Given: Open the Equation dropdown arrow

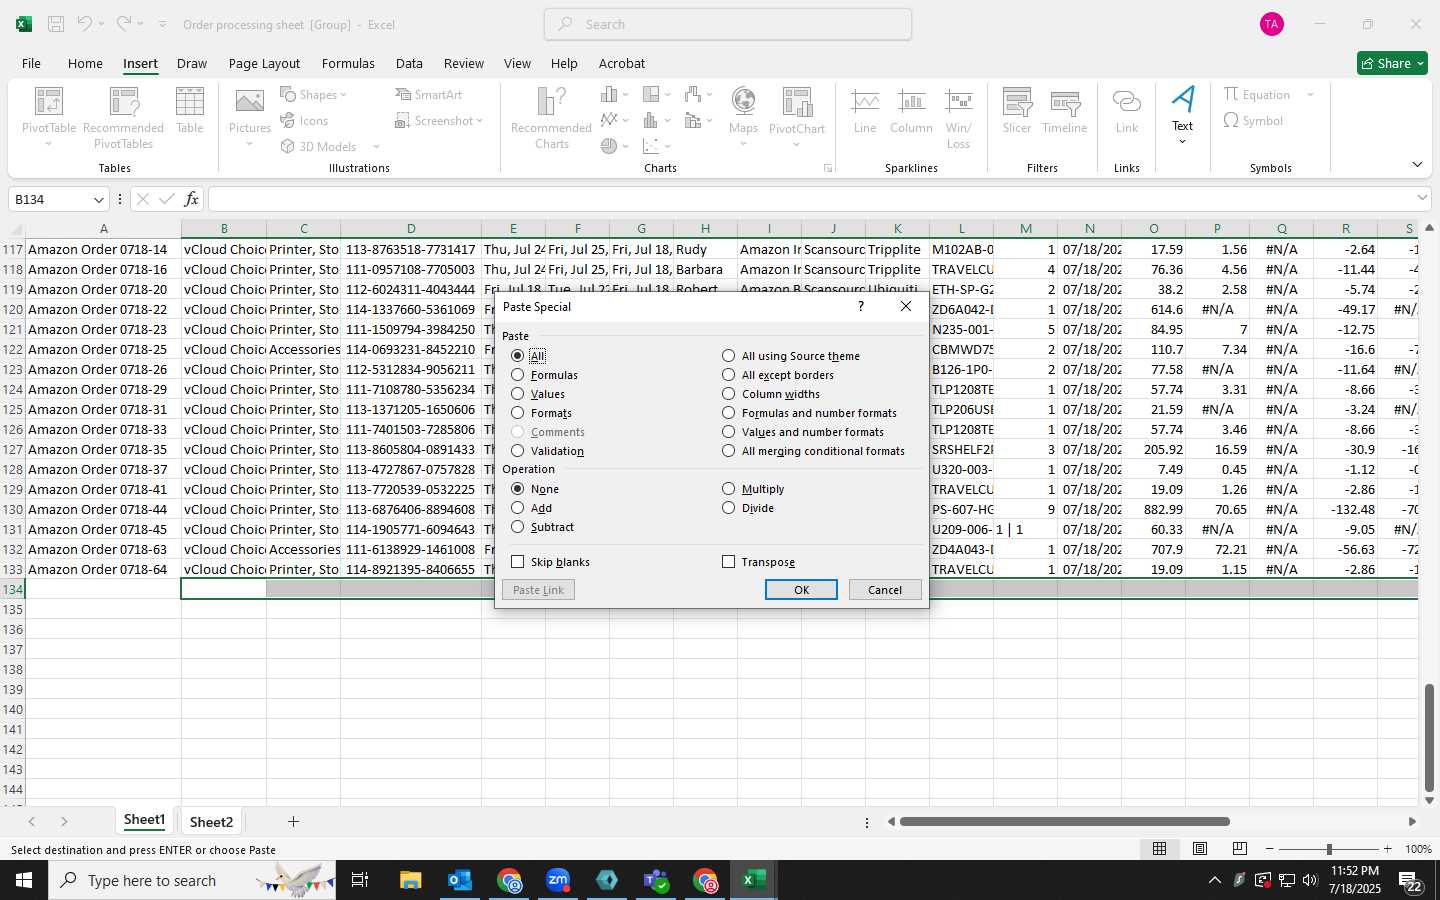Looking at the screenshot, I should (1310, 95).
